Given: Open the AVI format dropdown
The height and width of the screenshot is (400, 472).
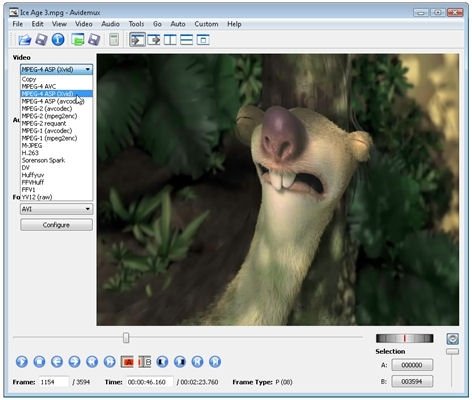Looking at the screenshot, I should pos(57,209).
